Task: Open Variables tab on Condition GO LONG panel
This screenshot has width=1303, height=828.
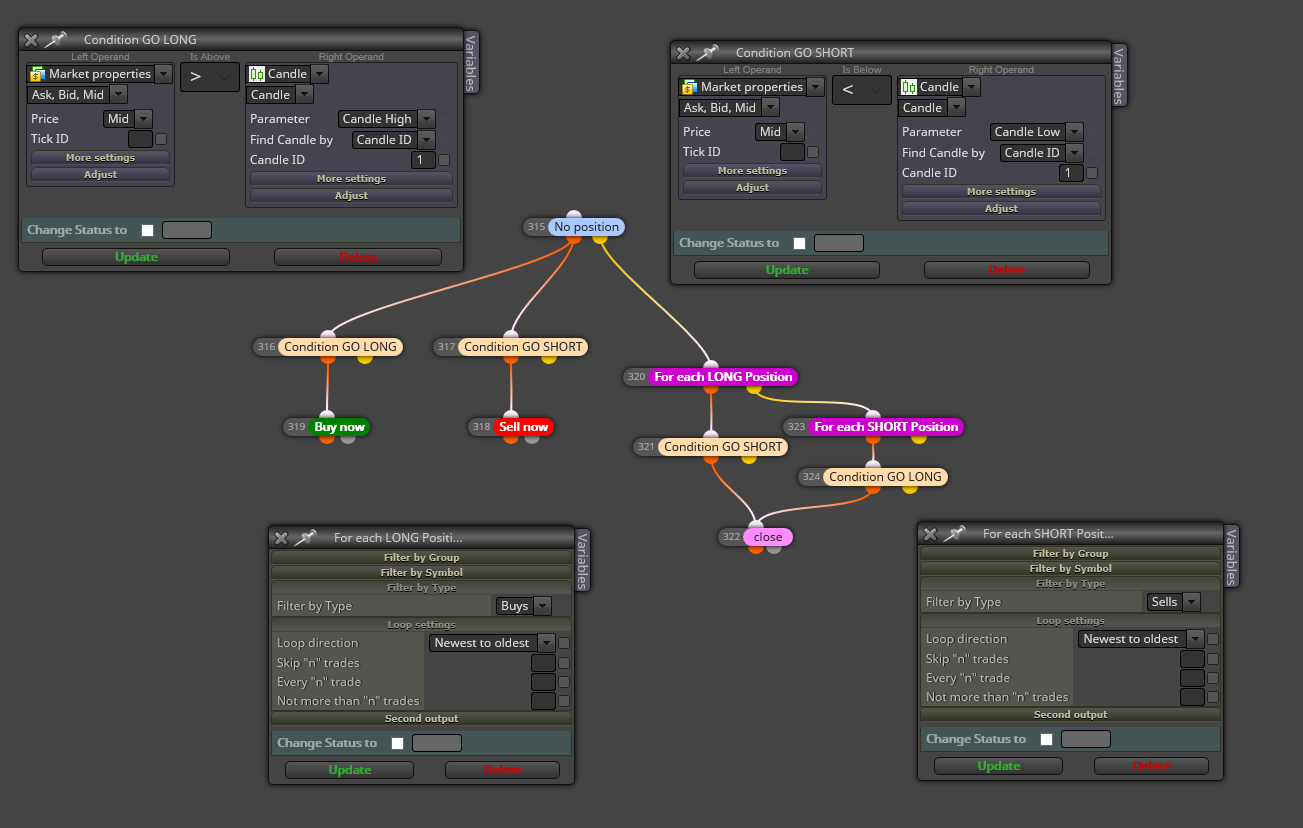Action: (471, 63)
